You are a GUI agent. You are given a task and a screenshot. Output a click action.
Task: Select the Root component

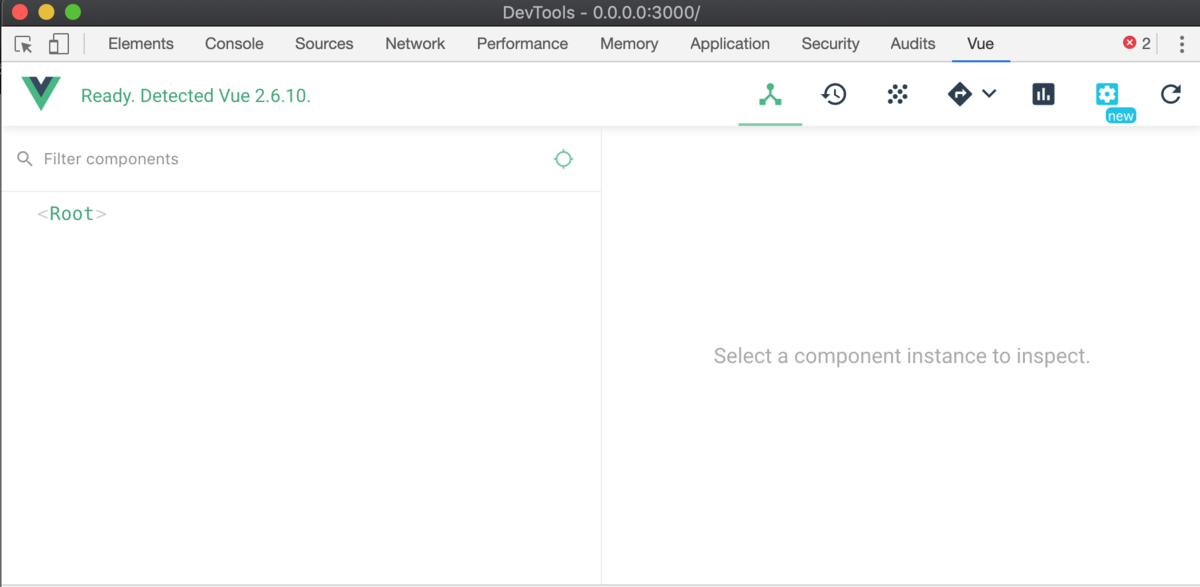coord(72,214)
